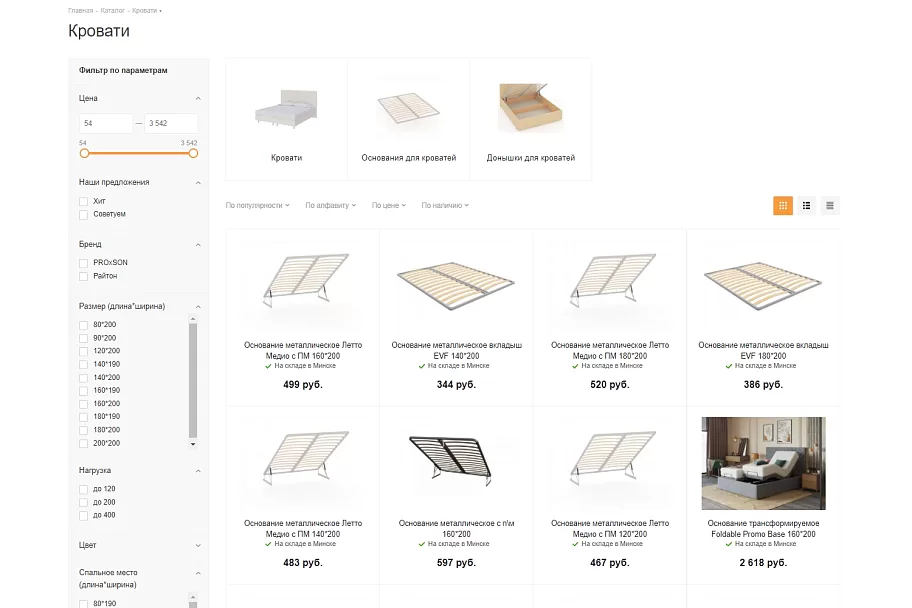Open Донышки для кроватей link text

[x=530, y=158]
